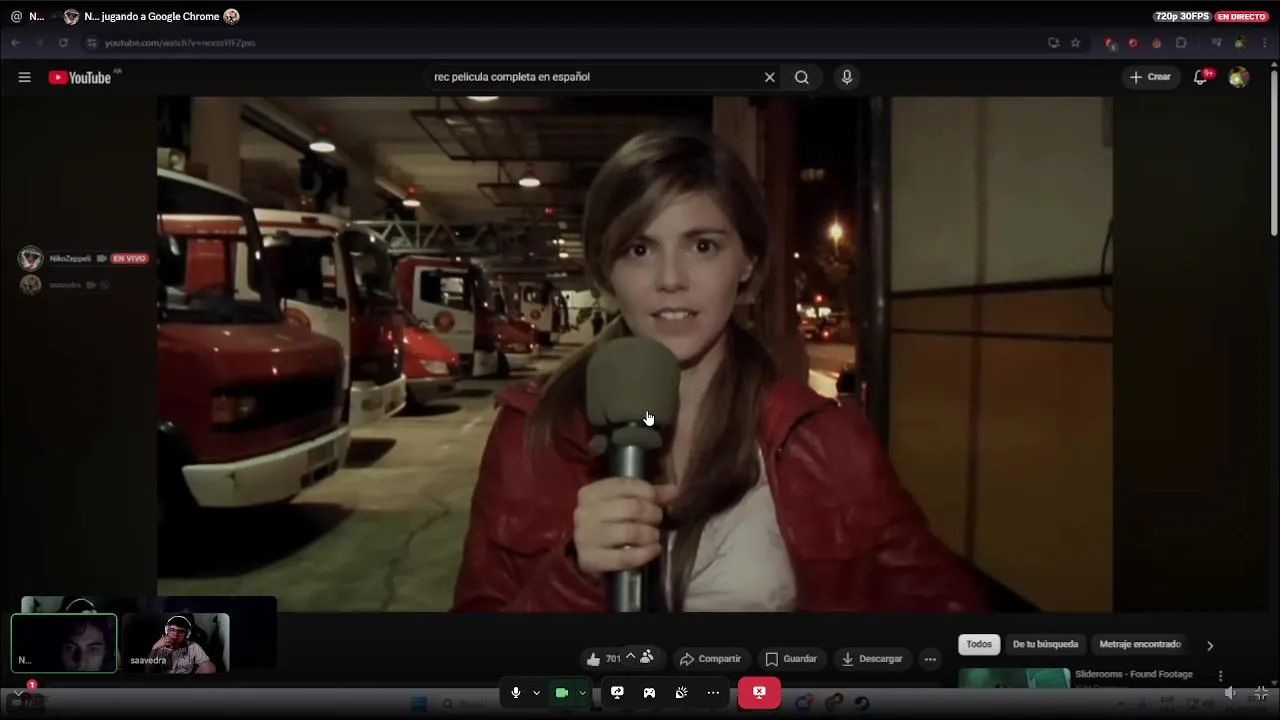This screenshot has width=1280, height=720.
Task: Disconnect from call with red button
Action: [759, 692]
